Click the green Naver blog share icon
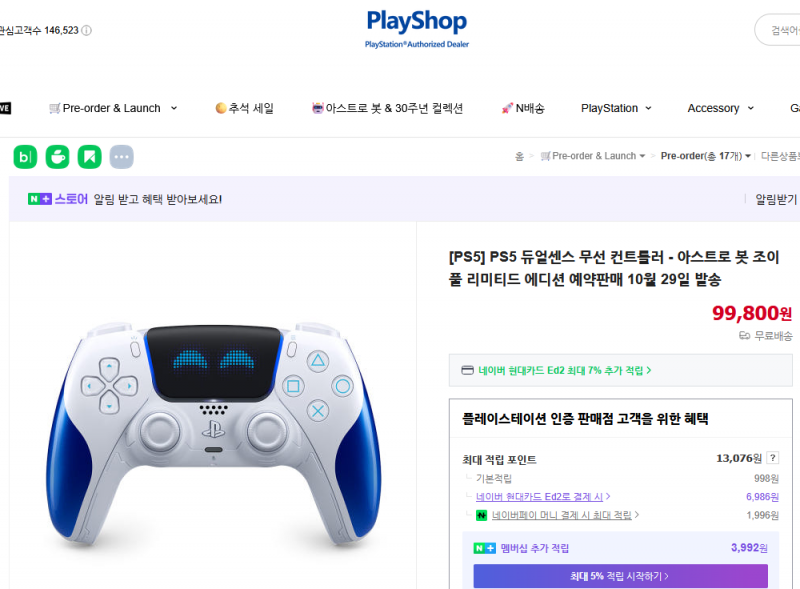 (25, 157)
